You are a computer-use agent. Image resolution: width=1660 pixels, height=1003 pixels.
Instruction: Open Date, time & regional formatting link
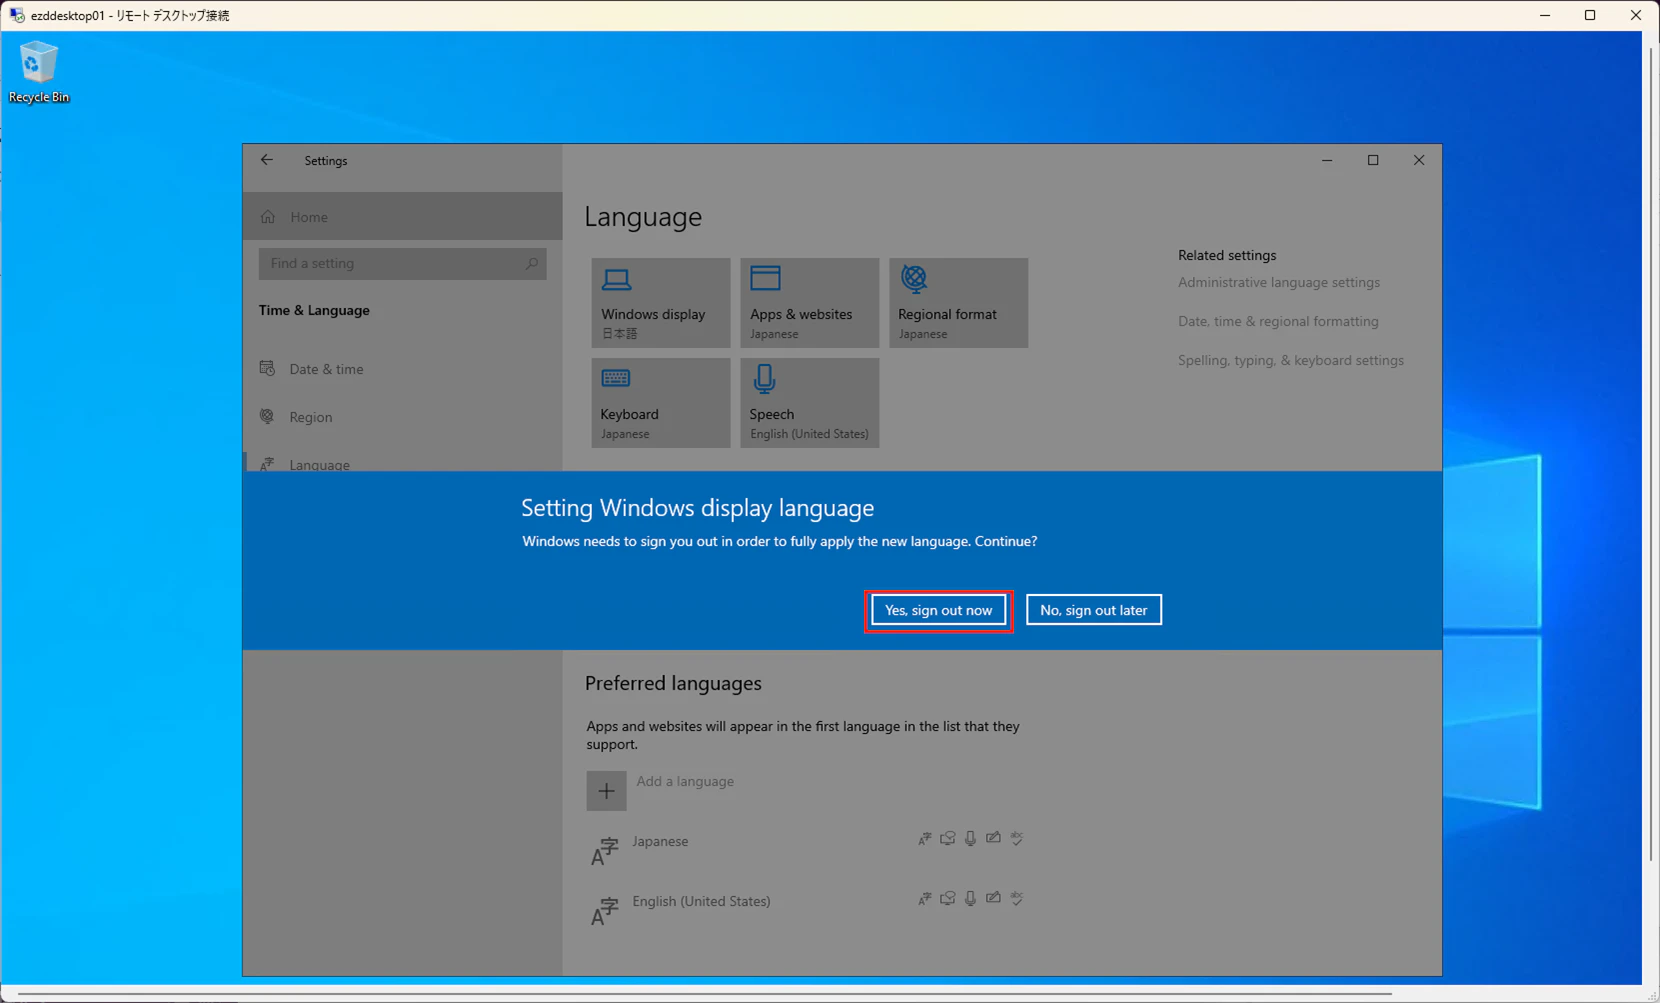(x=1278, y=322)
